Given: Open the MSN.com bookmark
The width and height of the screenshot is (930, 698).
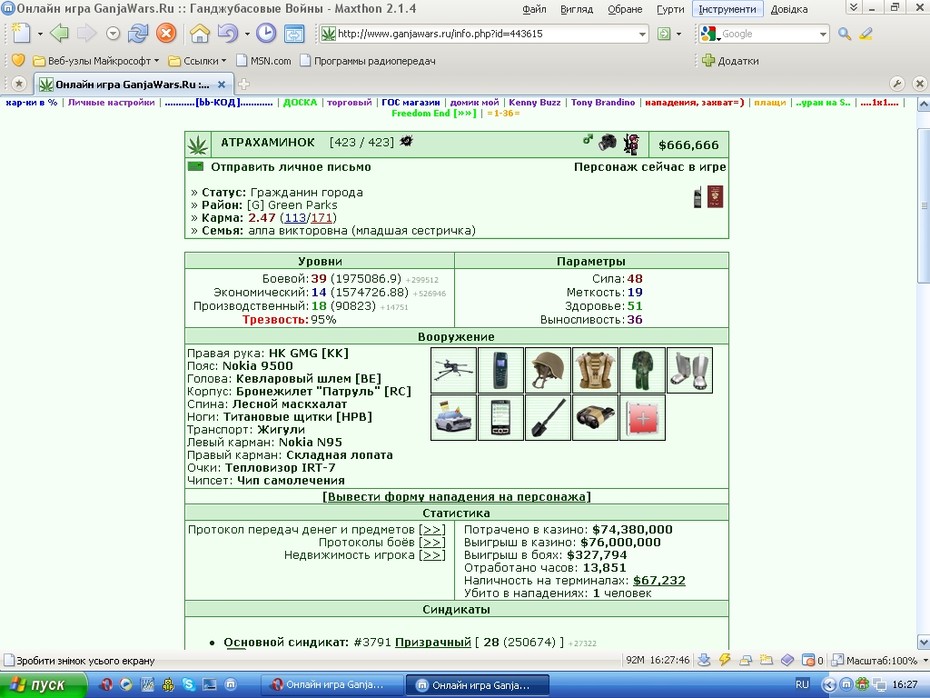Looking at the screenshot, I should [264, 60].
